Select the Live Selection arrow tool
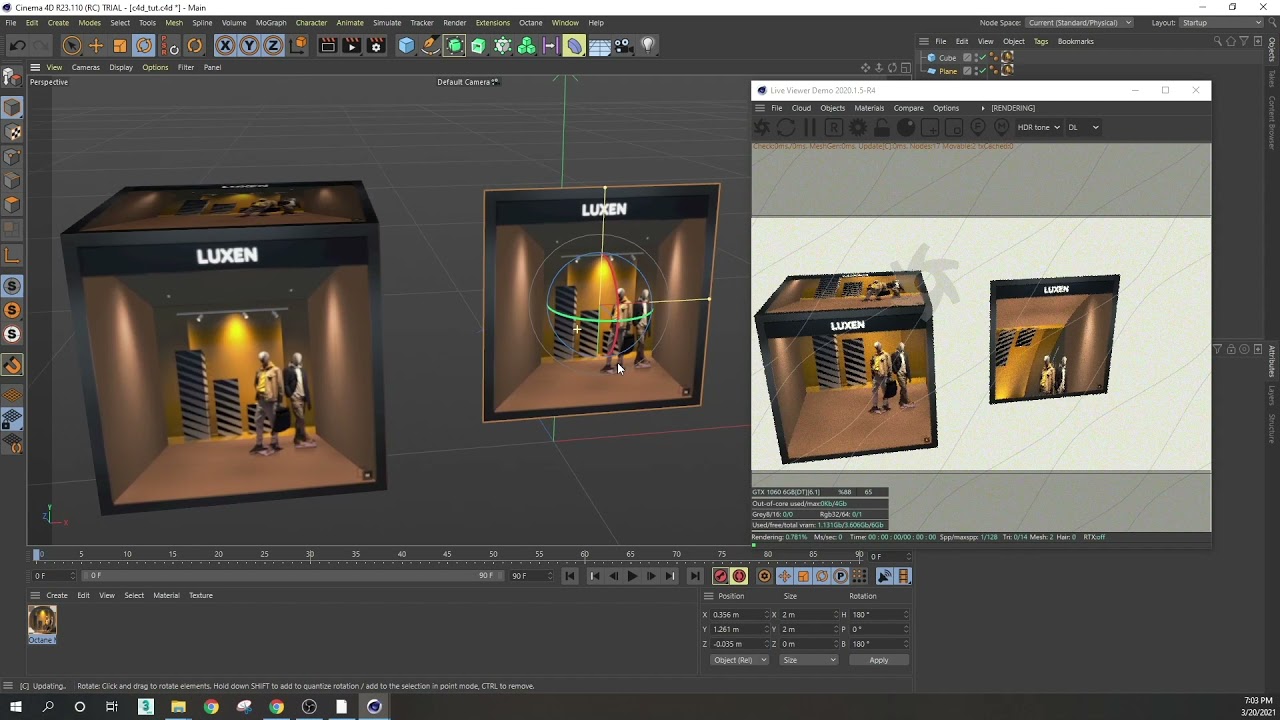This screenshot has width=1280, height=720. 71,45
